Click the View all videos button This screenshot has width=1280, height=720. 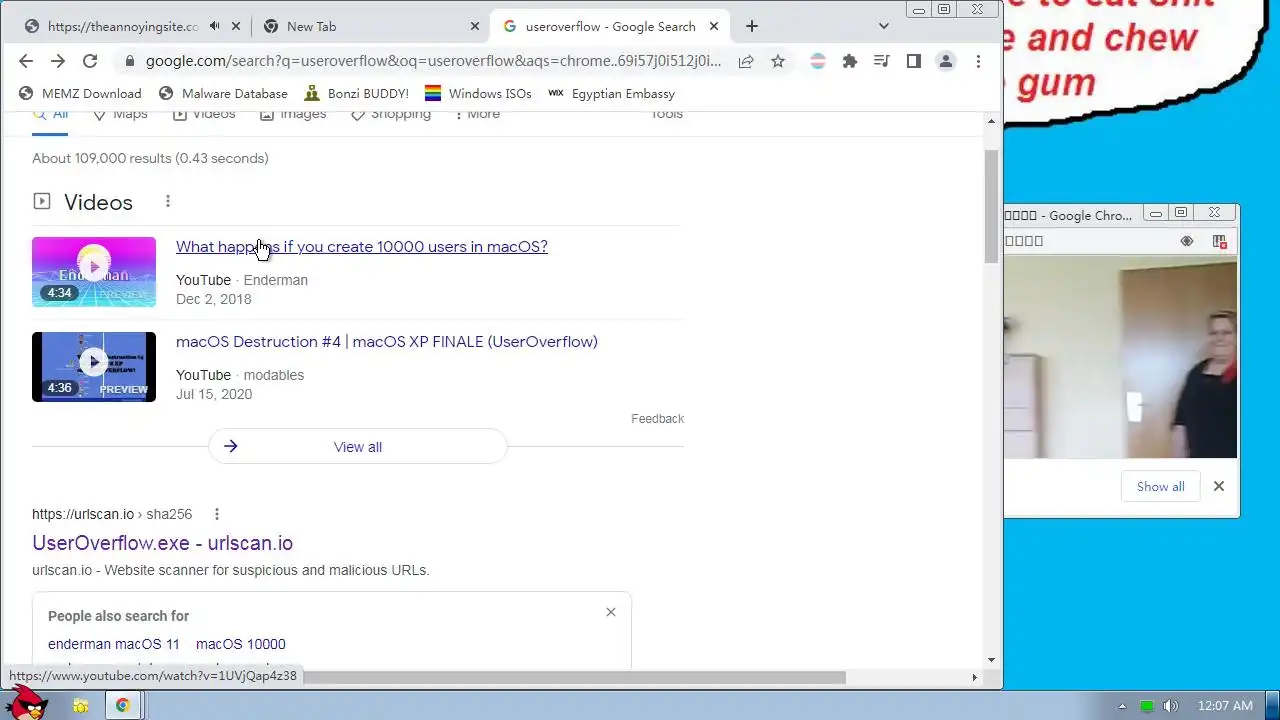pos(358,447)
